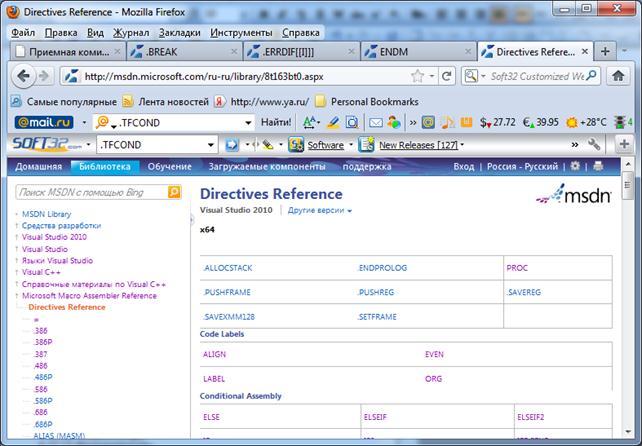Switch to the Приемная коми... tab
Viewport: 642px width, 446px height.
coord(68,52)
